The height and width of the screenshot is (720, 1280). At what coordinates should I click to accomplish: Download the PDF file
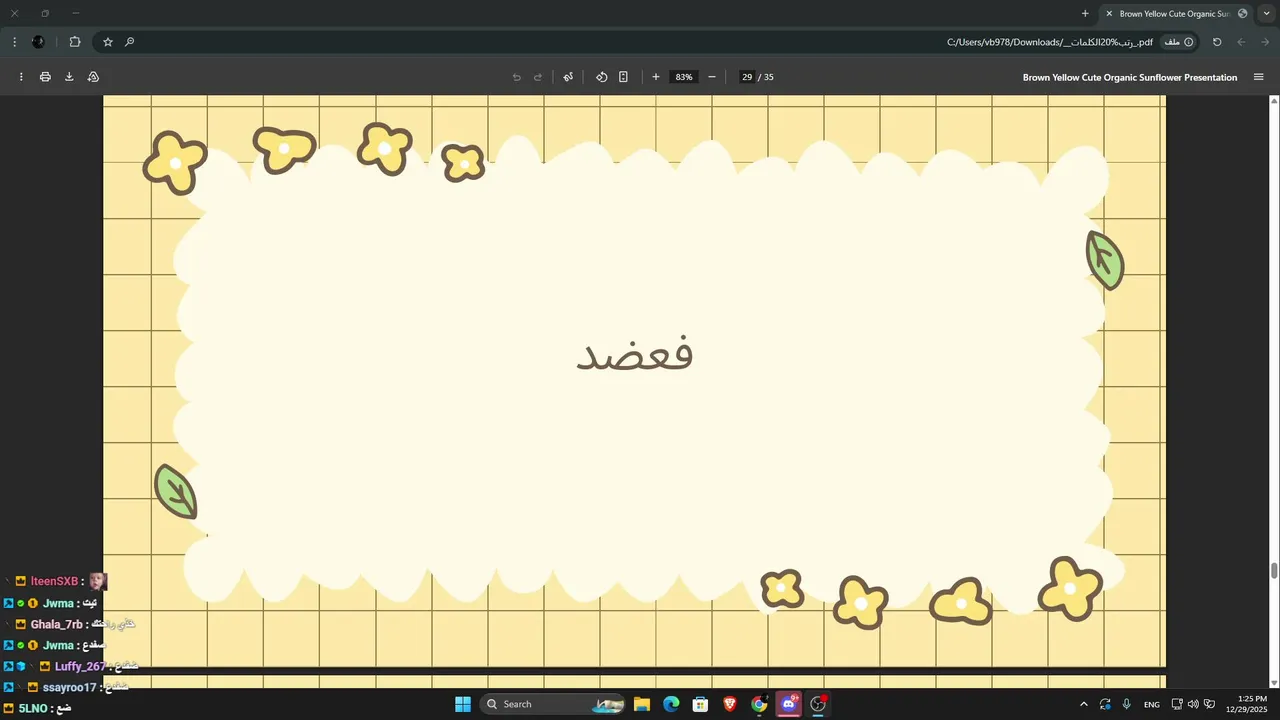(69, 77)
